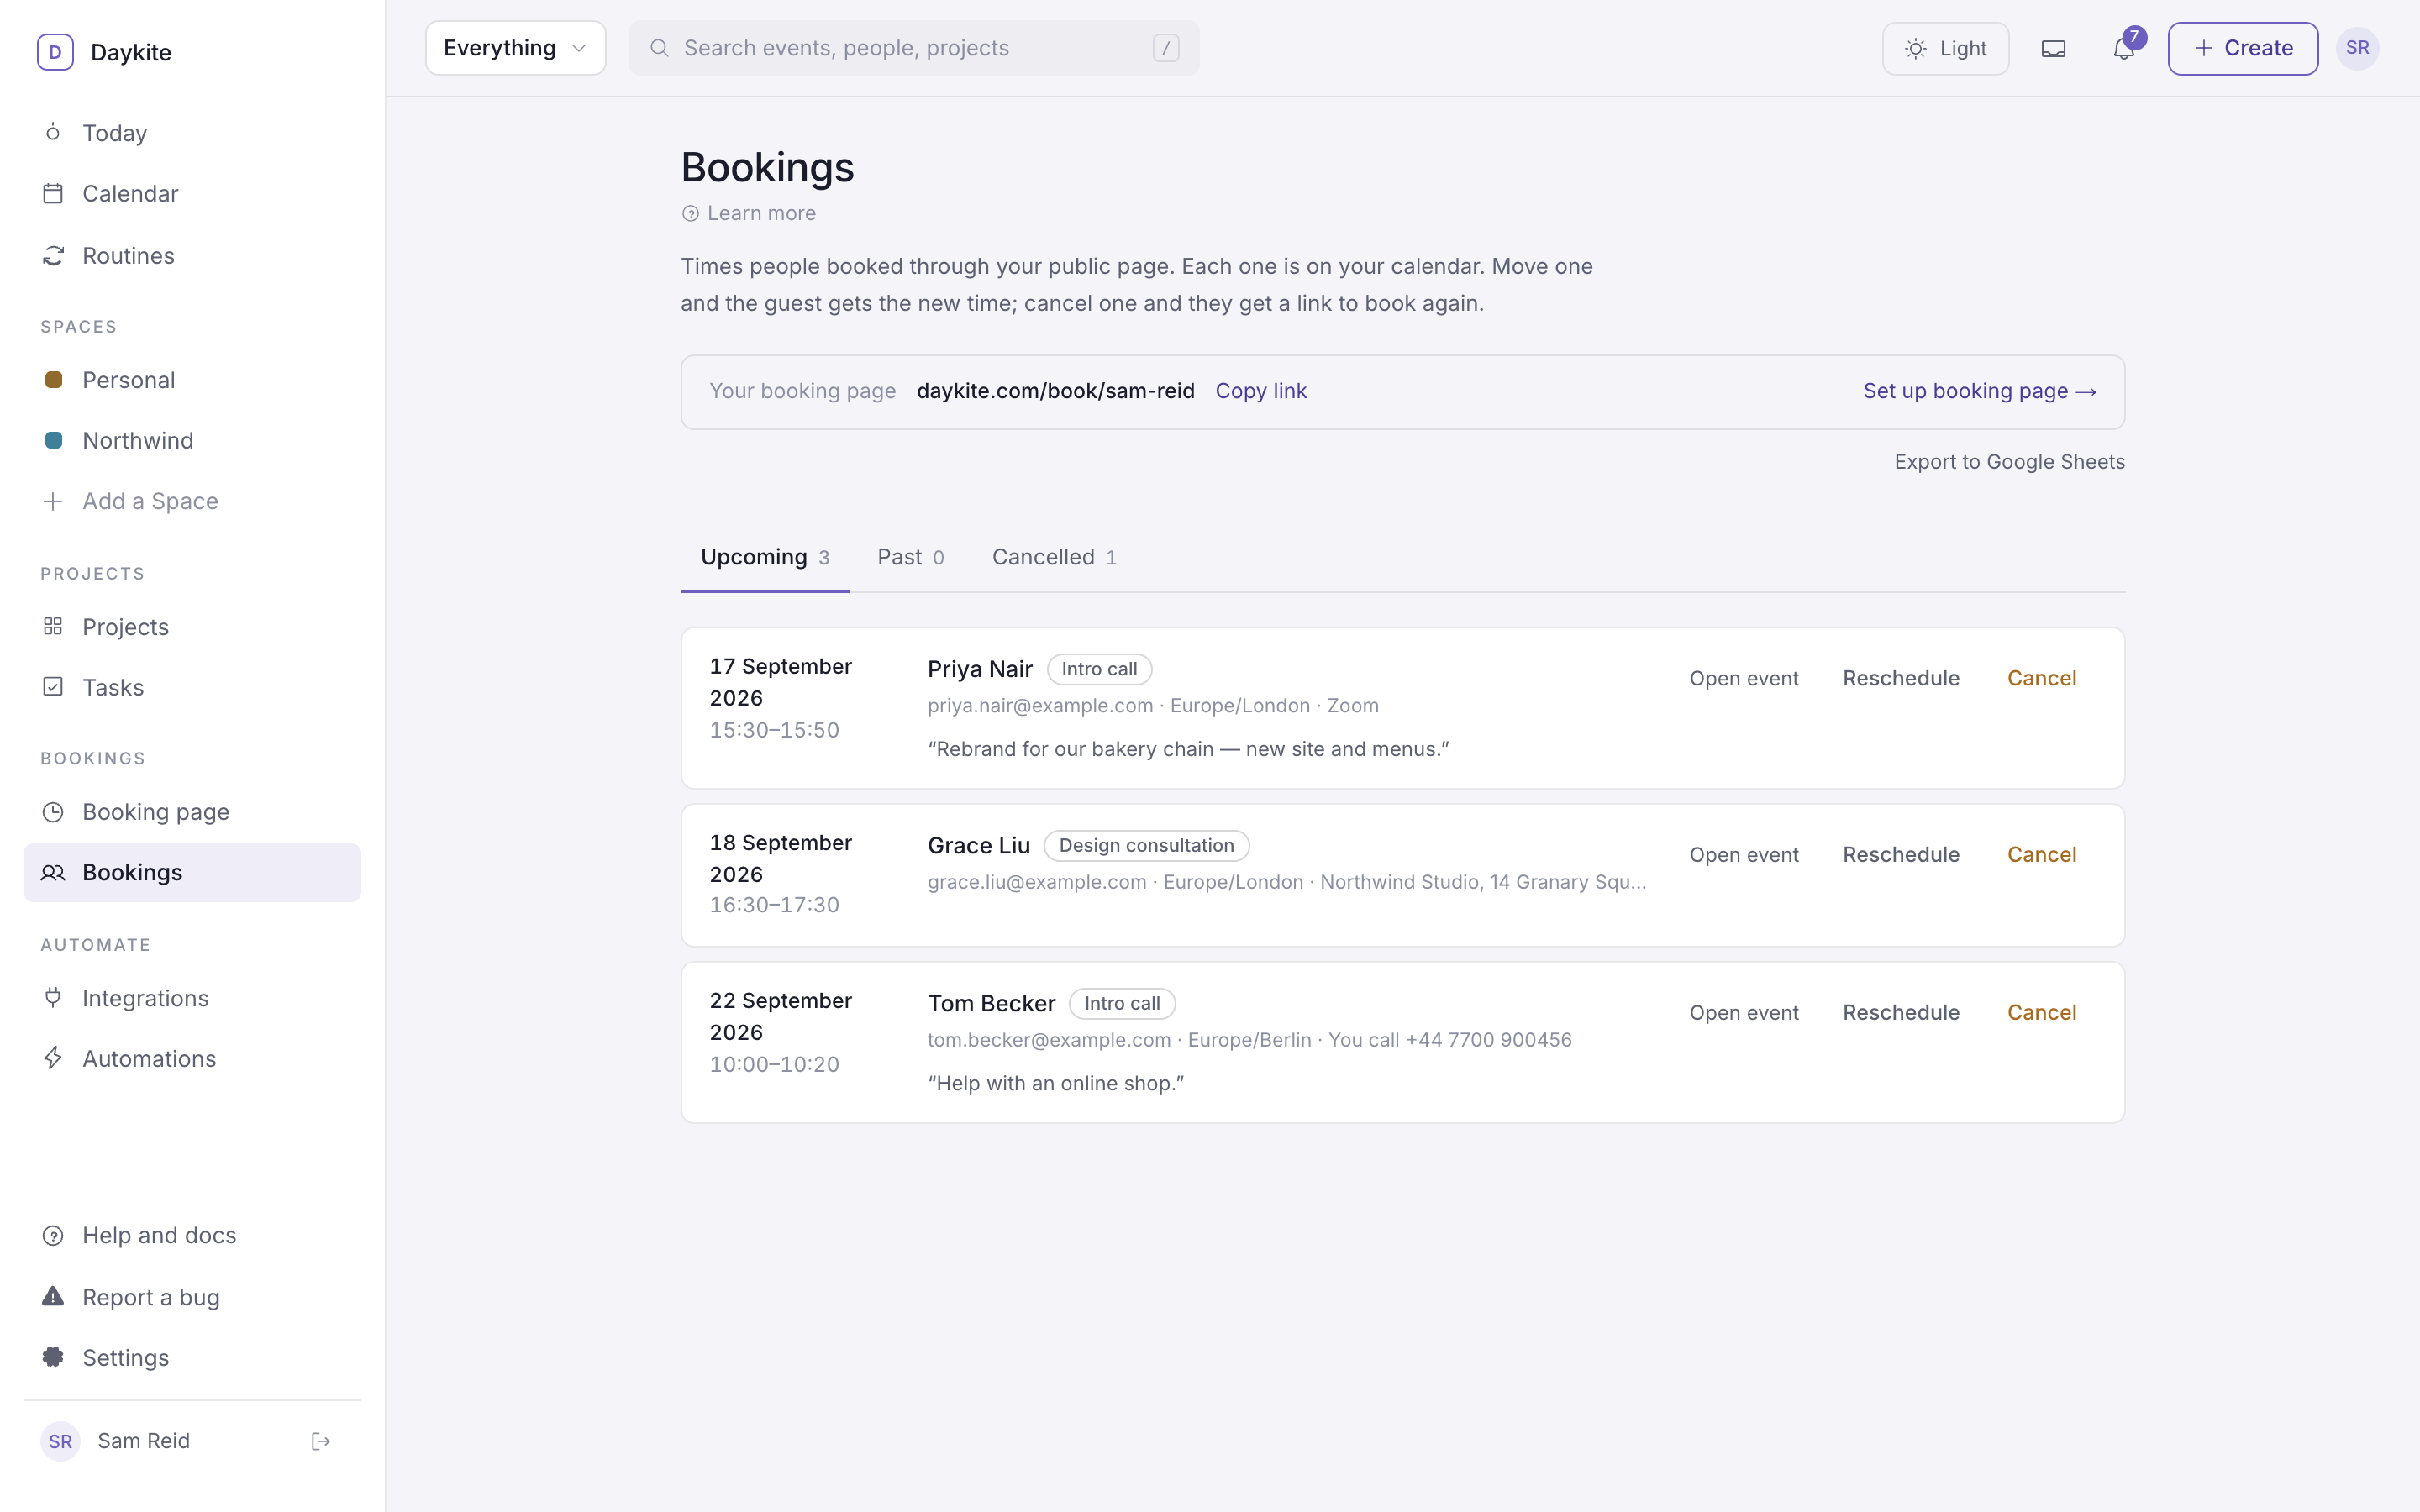Click the Tasks checkmark icon

[x=53, y=687]
